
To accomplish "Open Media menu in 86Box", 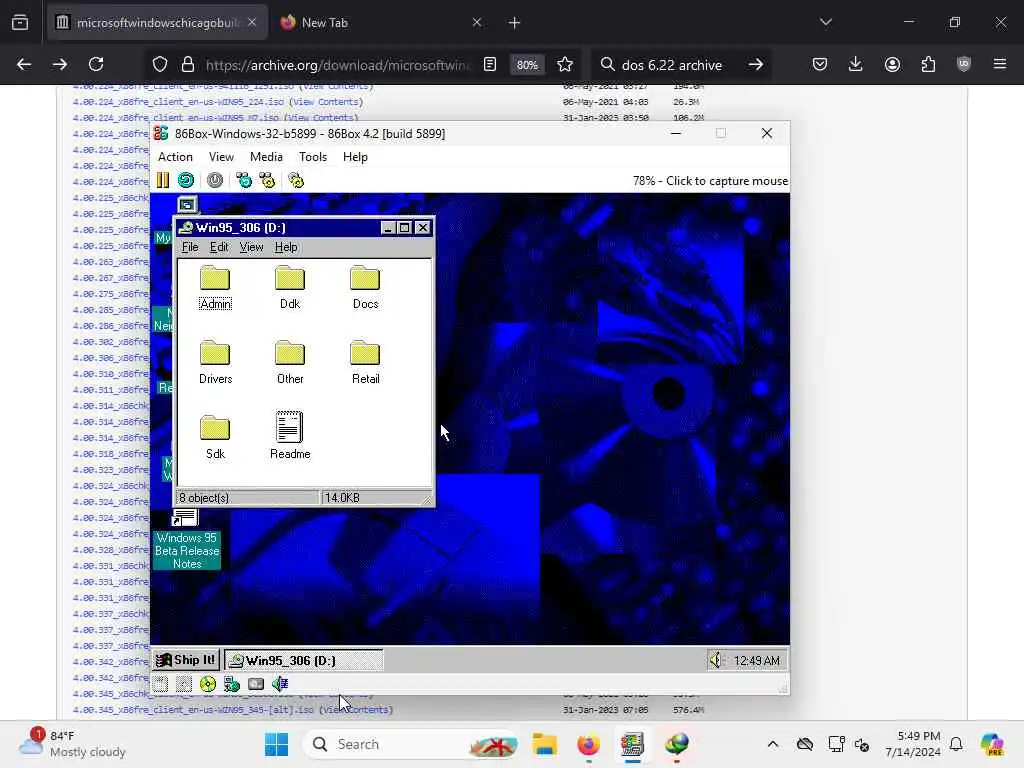I will [x=266, y=157].
